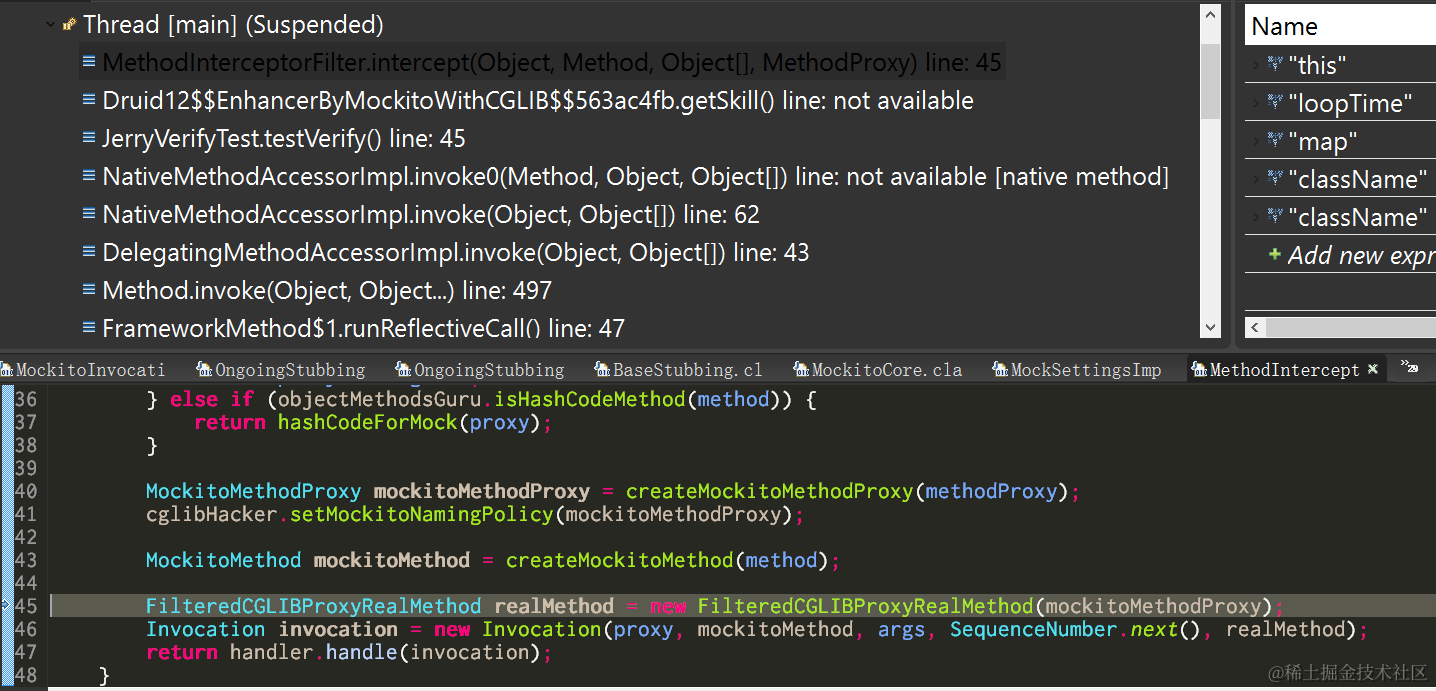Click watch expression icon next to "loopTime"
Image resolution: width=1436 pixels, height=691 pixels.
click(1275, 103)
